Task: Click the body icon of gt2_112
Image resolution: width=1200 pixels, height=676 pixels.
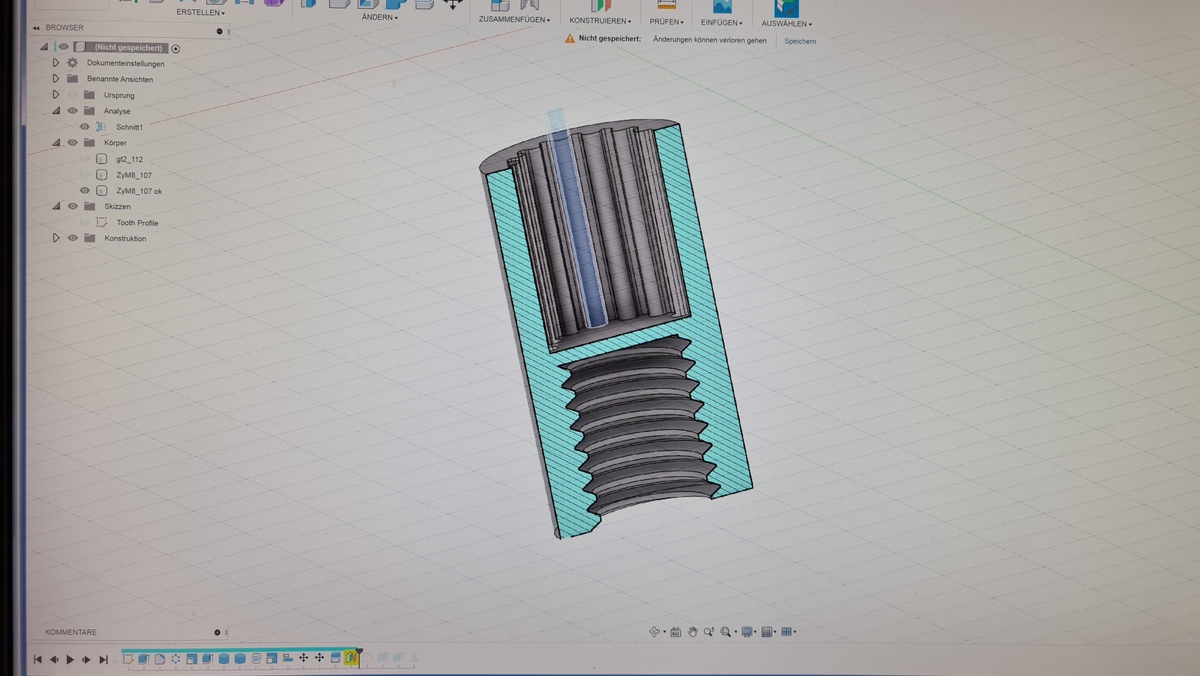Action: [101, 159]
